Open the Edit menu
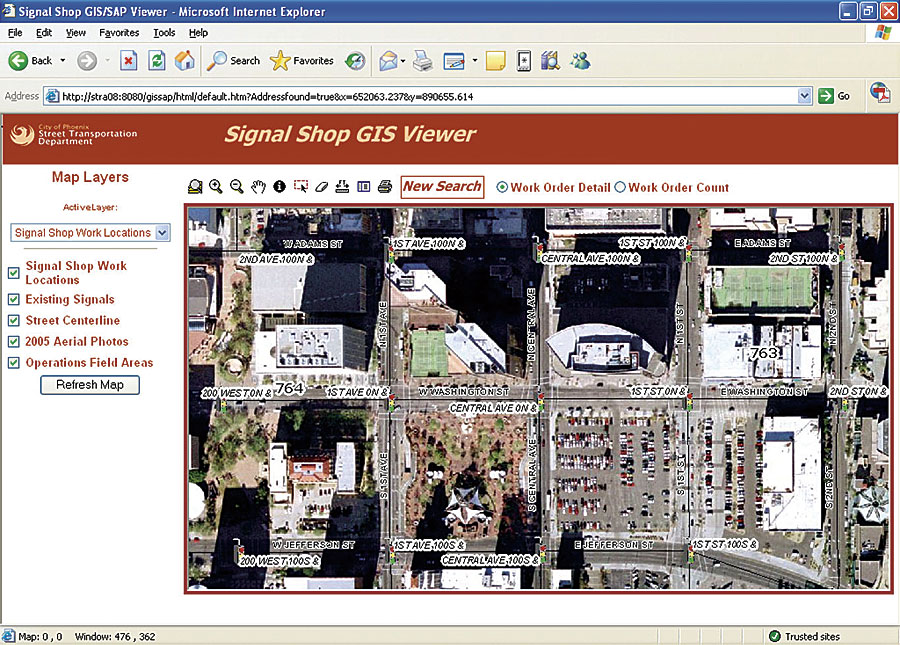Screen dimensions: 900x645 point(44,33)
